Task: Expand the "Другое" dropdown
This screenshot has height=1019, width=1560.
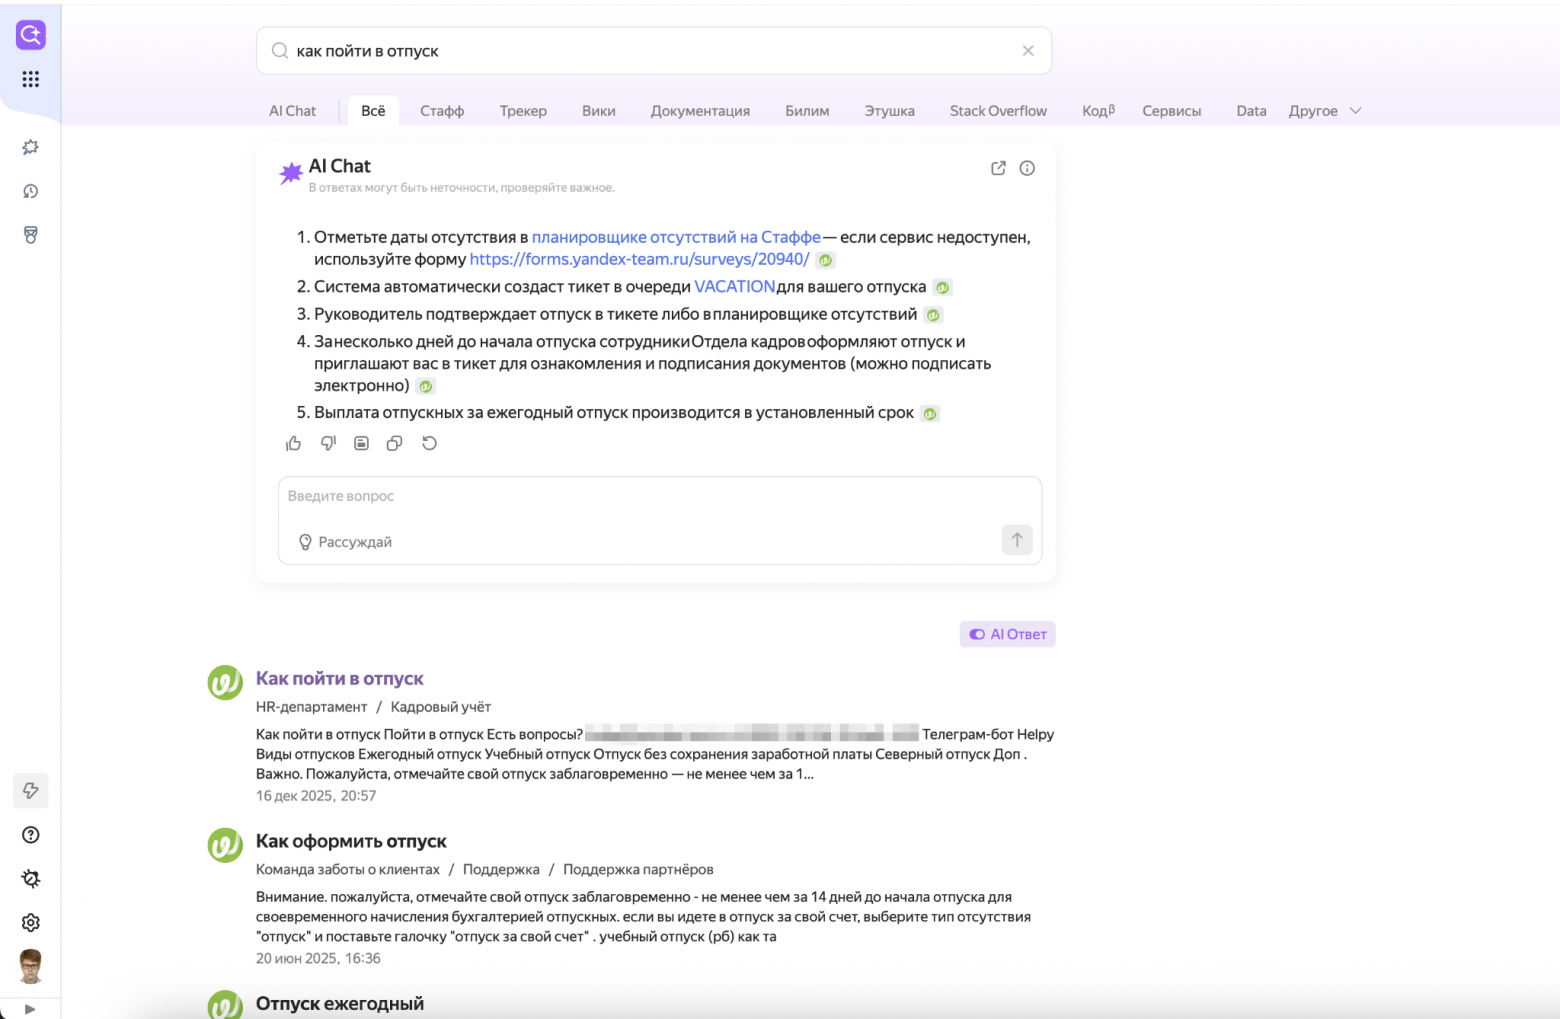Action: coord(1325,111)
